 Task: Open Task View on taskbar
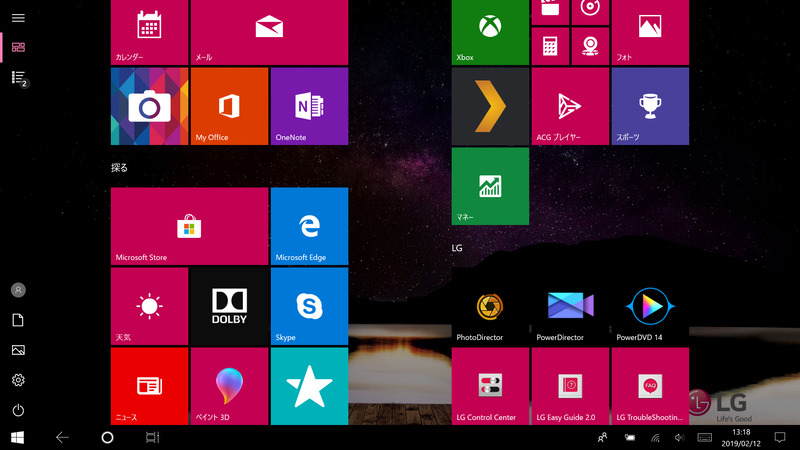[x=152, y=437]
